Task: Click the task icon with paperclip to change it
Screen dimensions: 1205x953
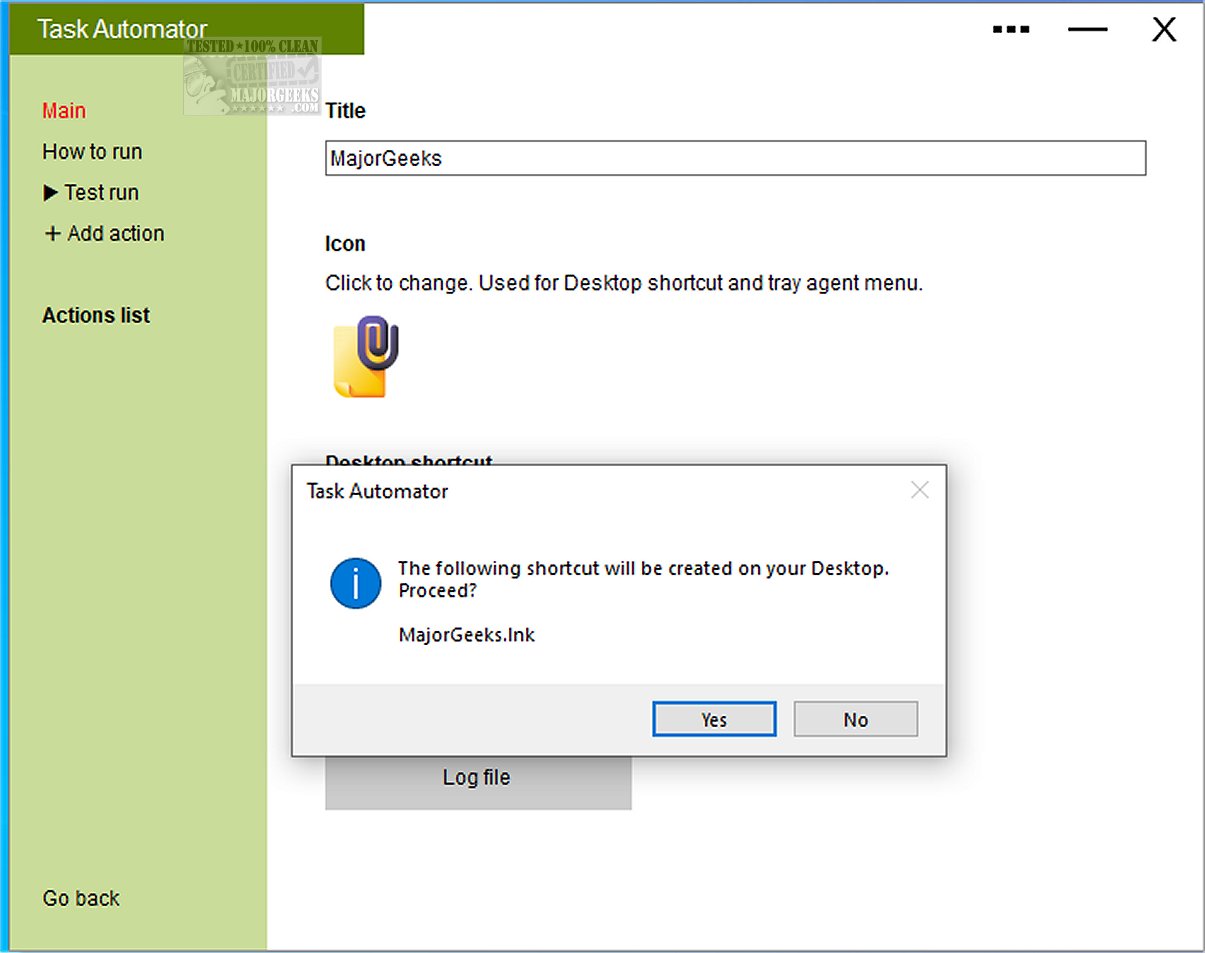Action: (365, 356)
